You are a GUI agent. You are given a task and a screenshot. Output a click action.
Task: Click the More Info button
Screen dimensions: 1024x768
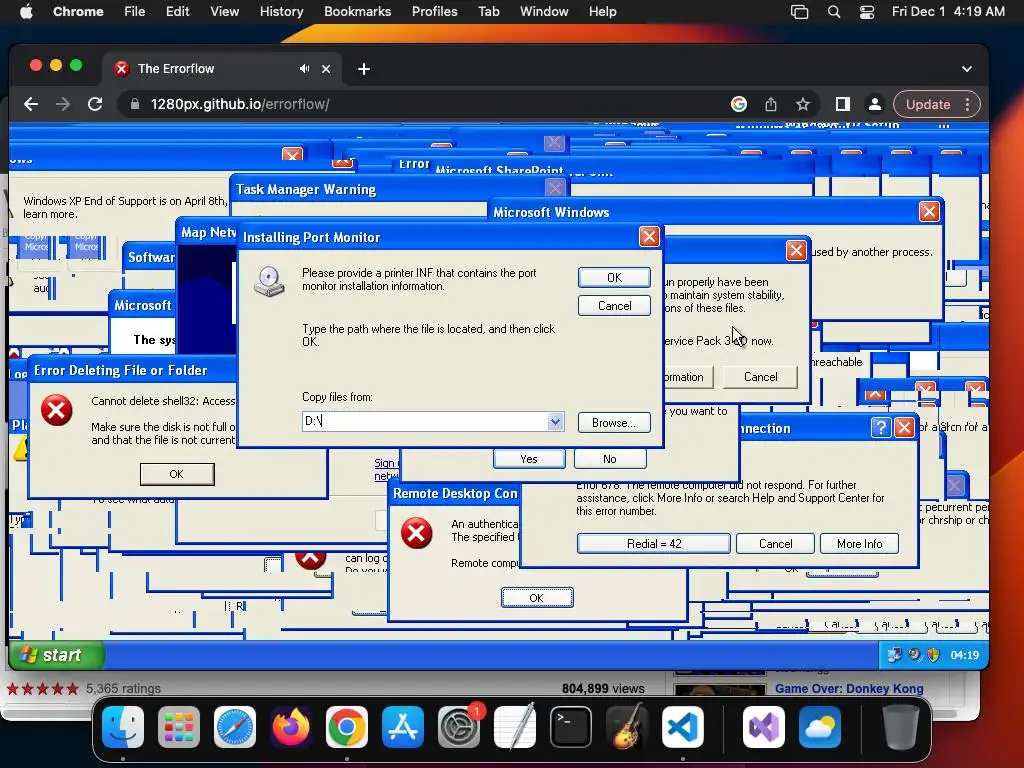859,543
